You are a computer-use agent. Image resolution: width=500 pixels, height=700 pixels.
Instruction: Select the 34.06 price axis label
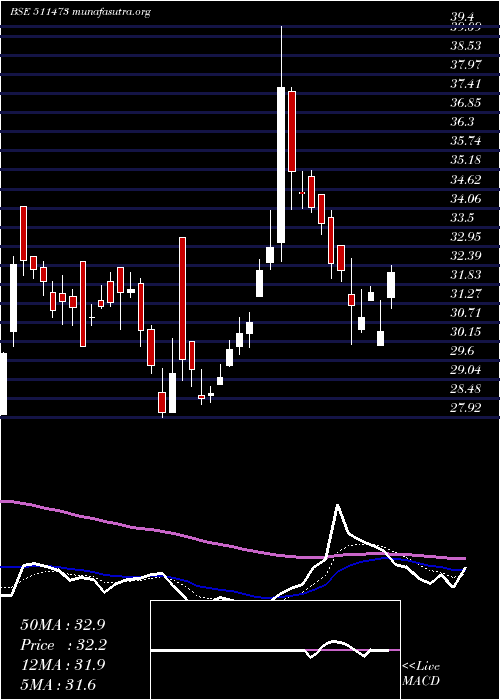(x=465, y=198)
